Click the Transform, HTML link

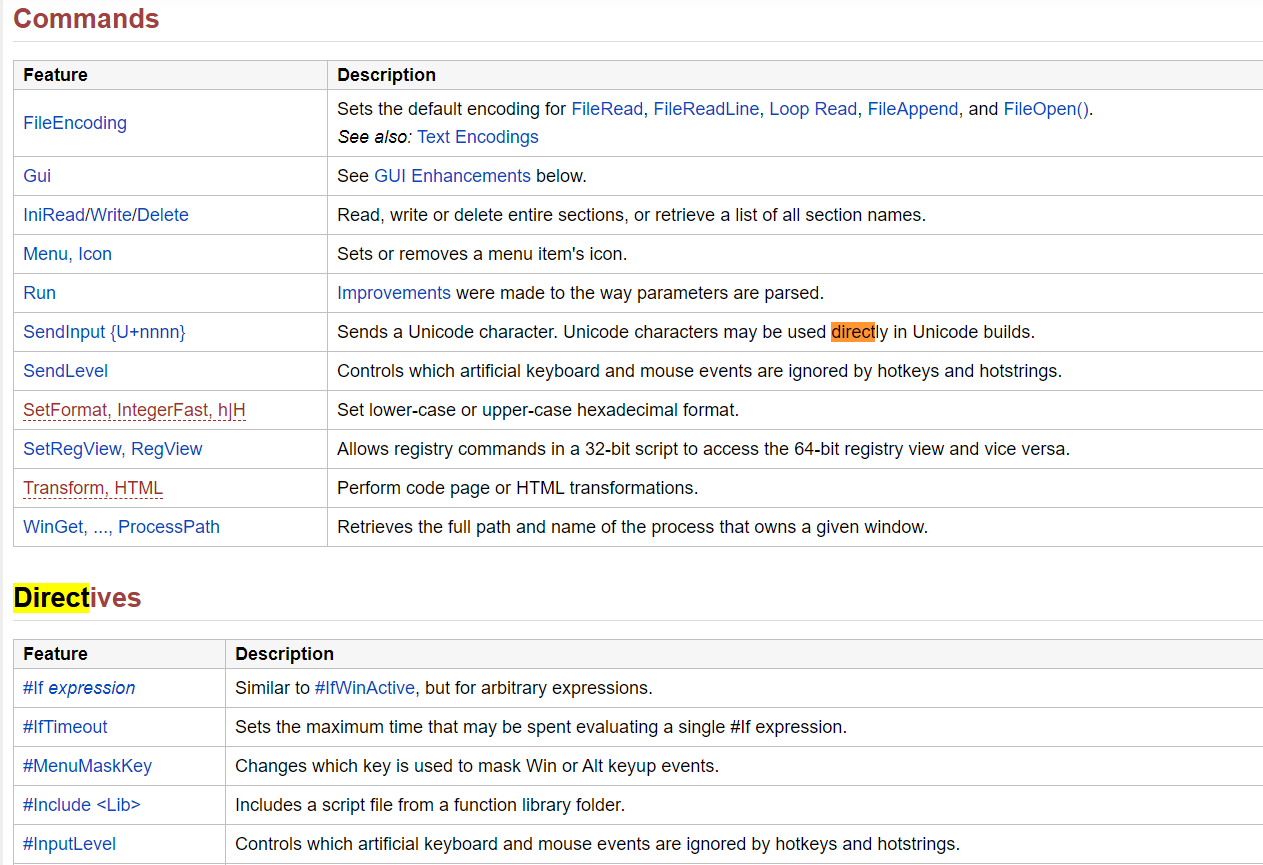93,488
